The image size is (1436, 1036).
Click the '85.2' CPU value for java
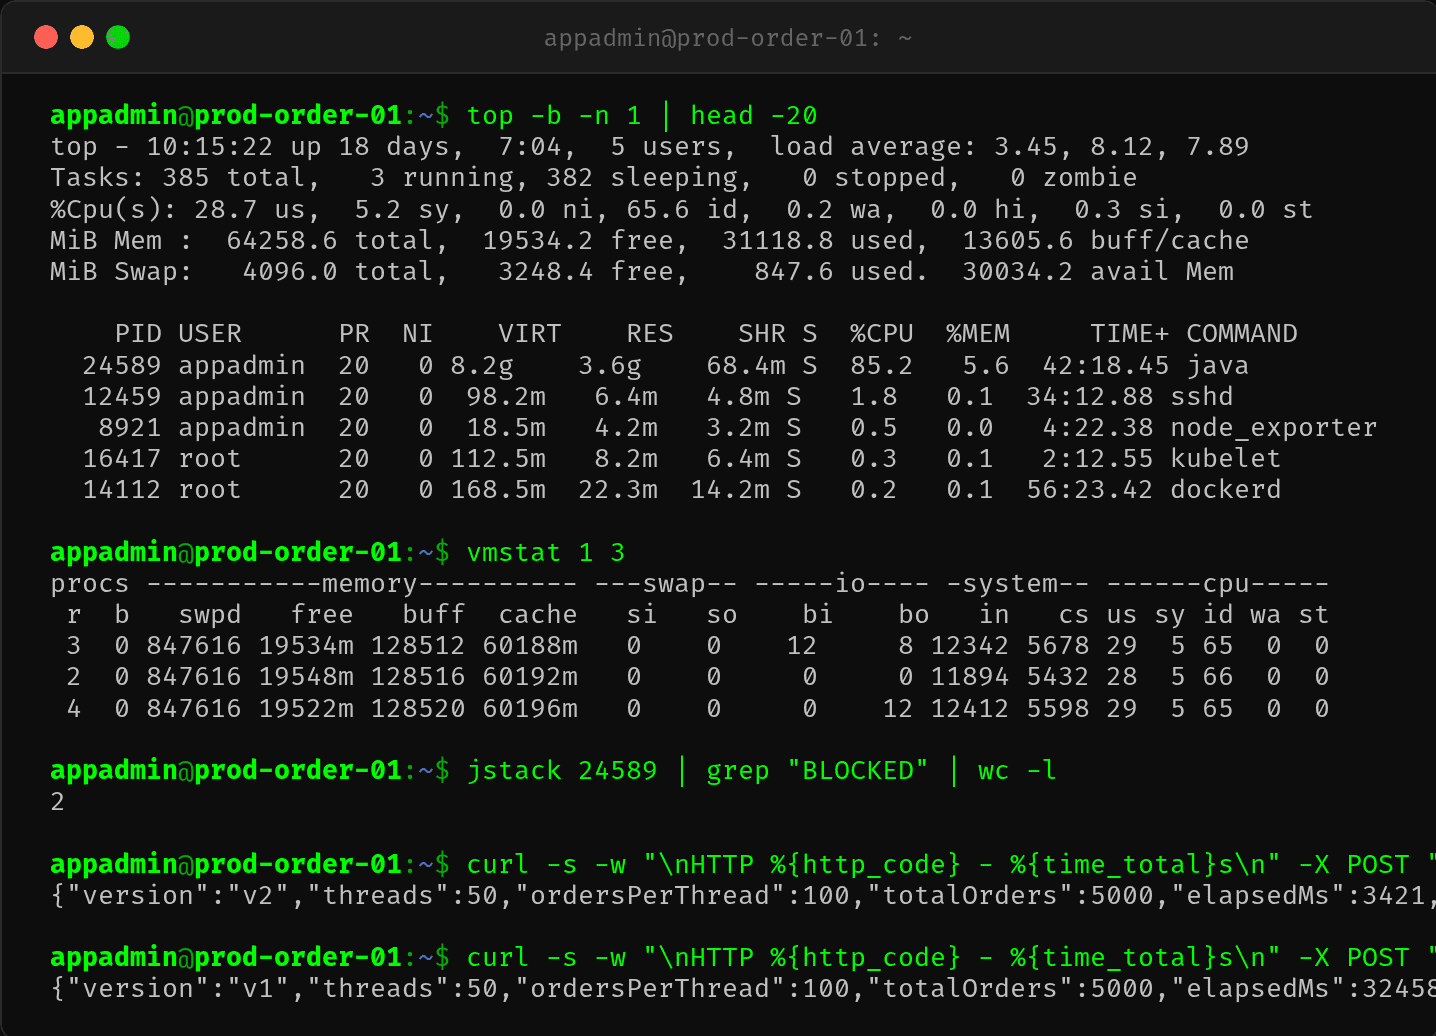881,366
